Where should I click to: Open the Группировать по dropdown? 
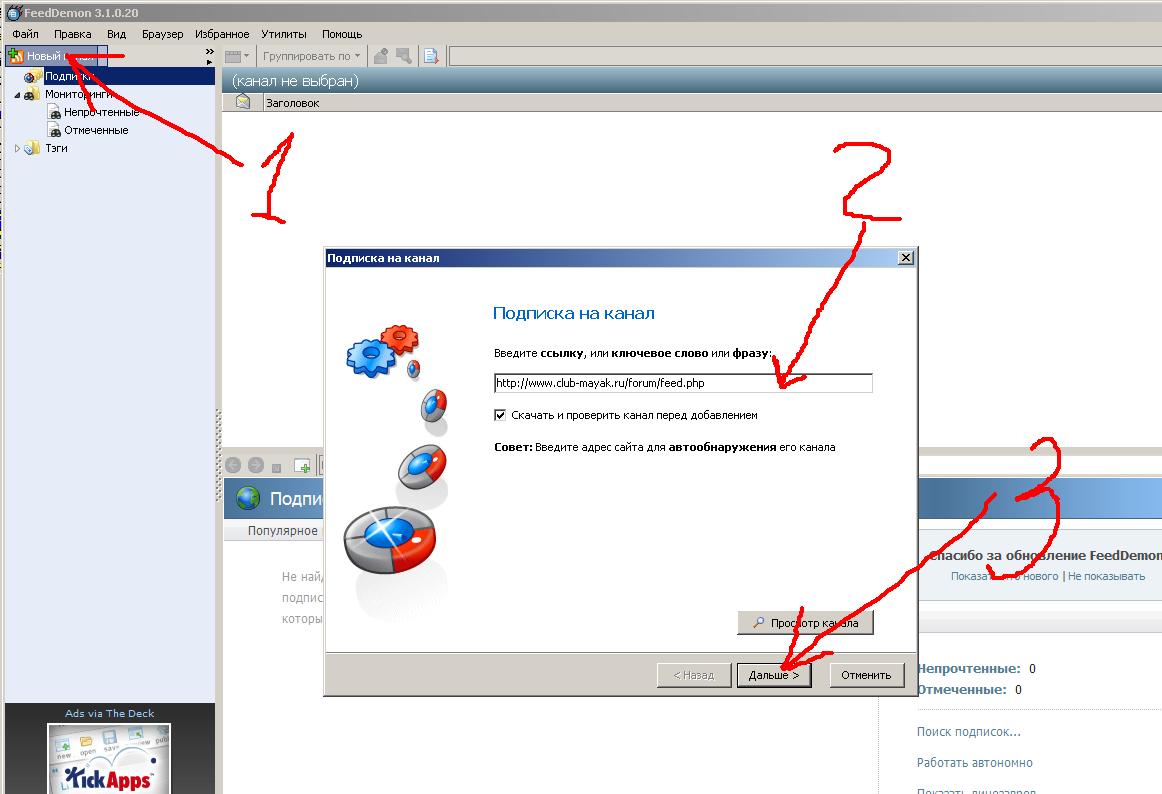click(311, 56)
